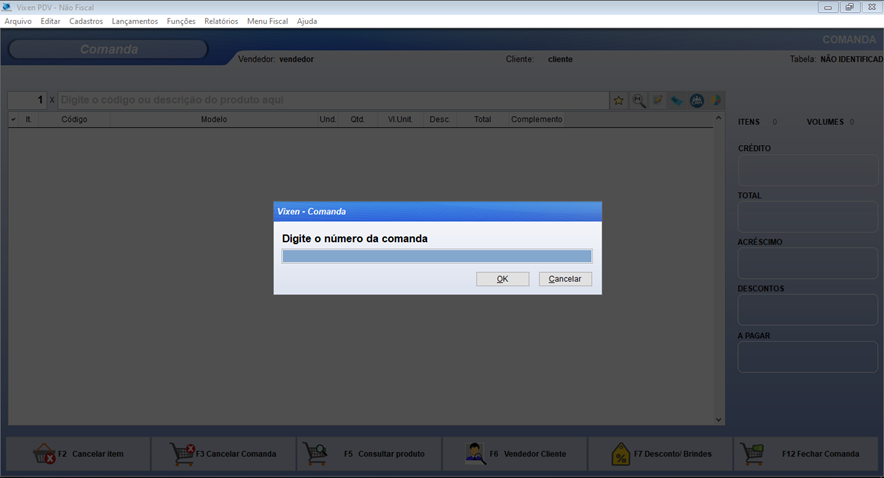The image size is (884, 478).
Task: Click the star favorites icon
Action: pos(618,100)
